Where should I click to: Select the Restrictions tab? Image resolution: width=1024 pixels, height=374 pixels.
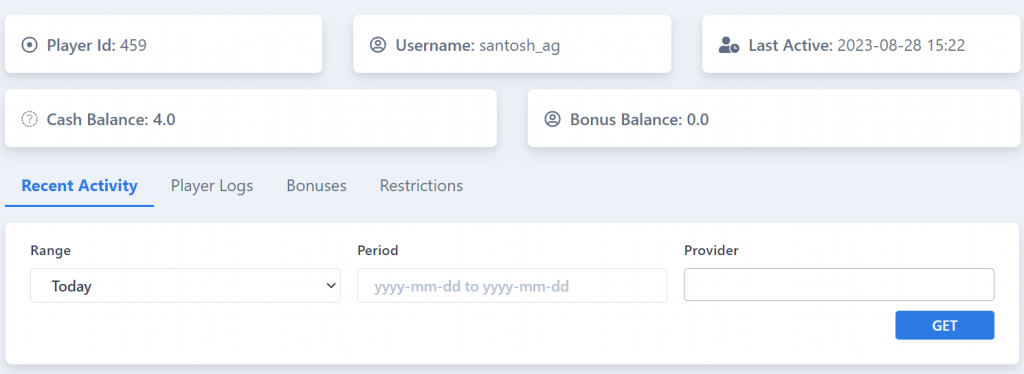click(421, 186)
